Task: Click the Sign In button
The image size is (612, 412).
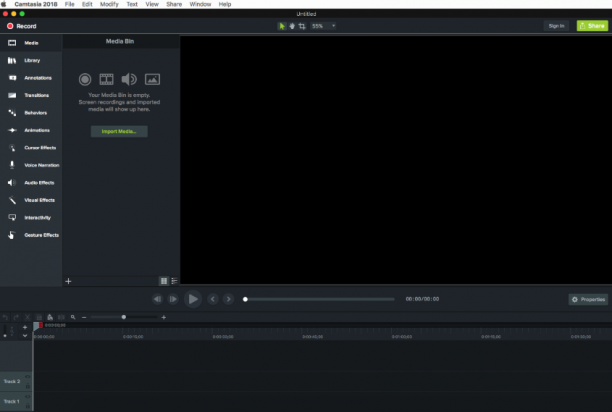Action: click(556, 26)
